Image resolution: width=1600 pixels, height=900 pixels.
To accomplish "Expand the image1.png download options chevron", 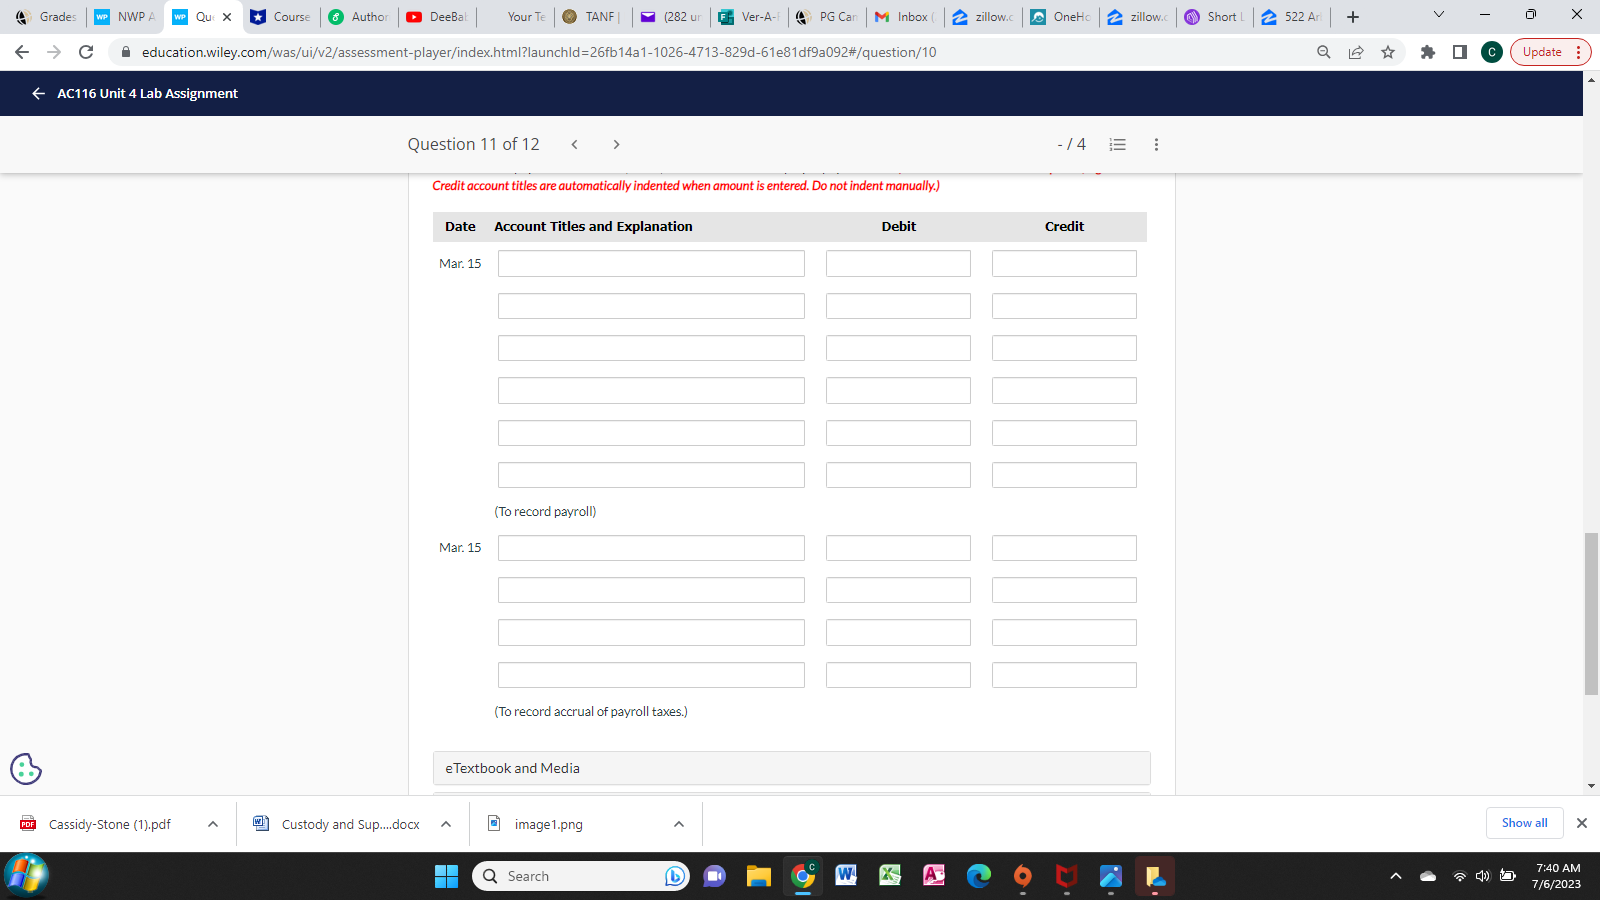I will coord(678,823).
